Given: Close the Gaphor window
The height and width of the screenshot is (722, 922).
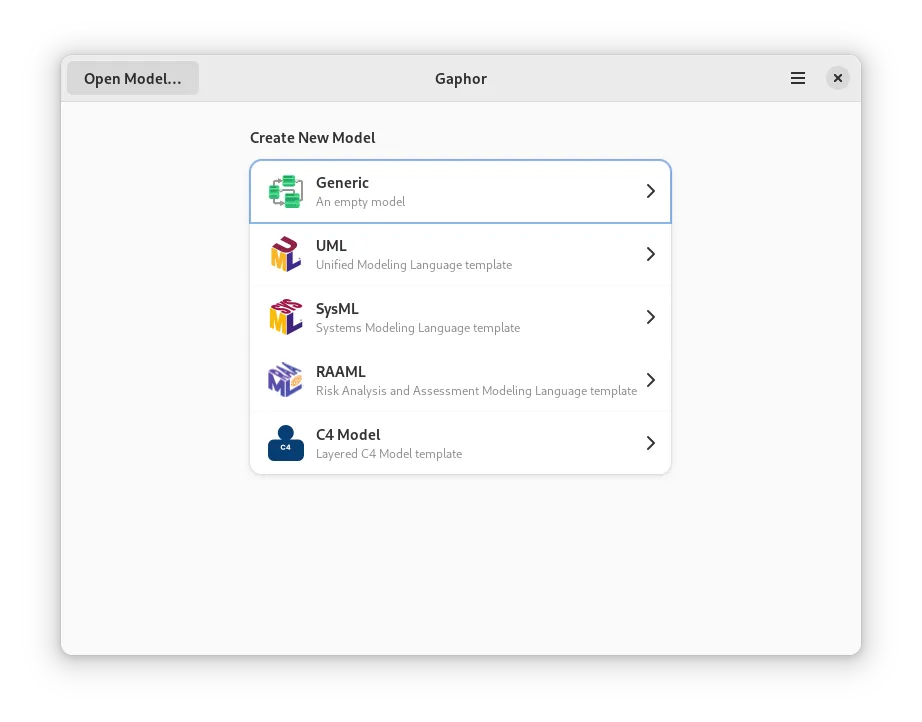Looking at the screenshot, I should coord(838,78).
